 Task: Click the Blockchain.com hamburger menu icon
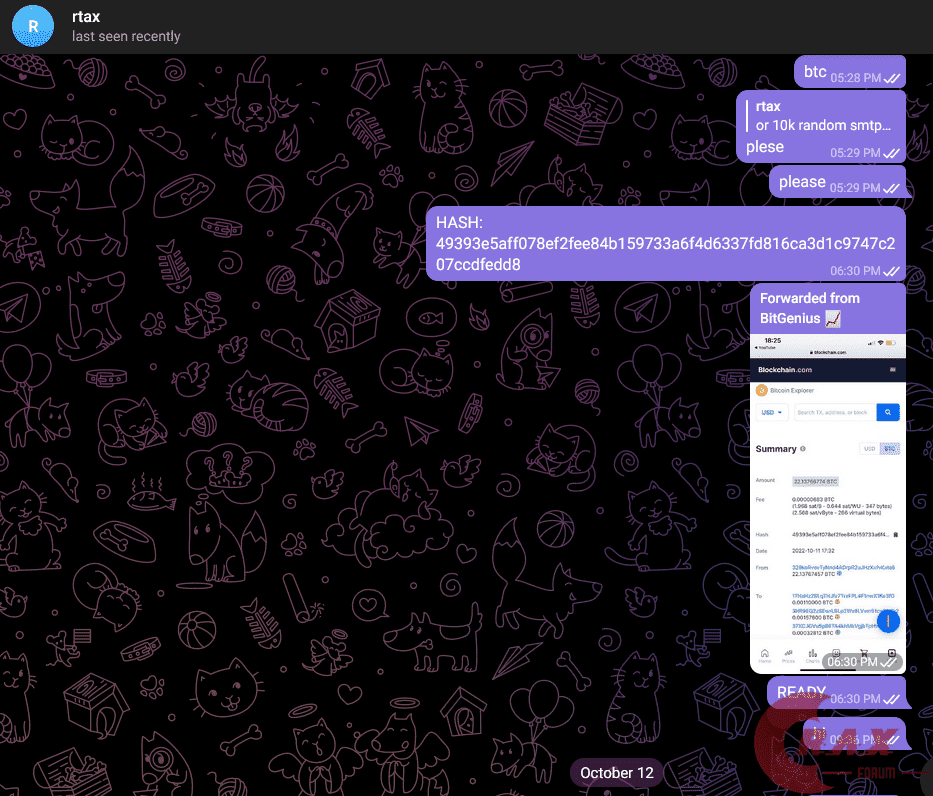(893, 371)
